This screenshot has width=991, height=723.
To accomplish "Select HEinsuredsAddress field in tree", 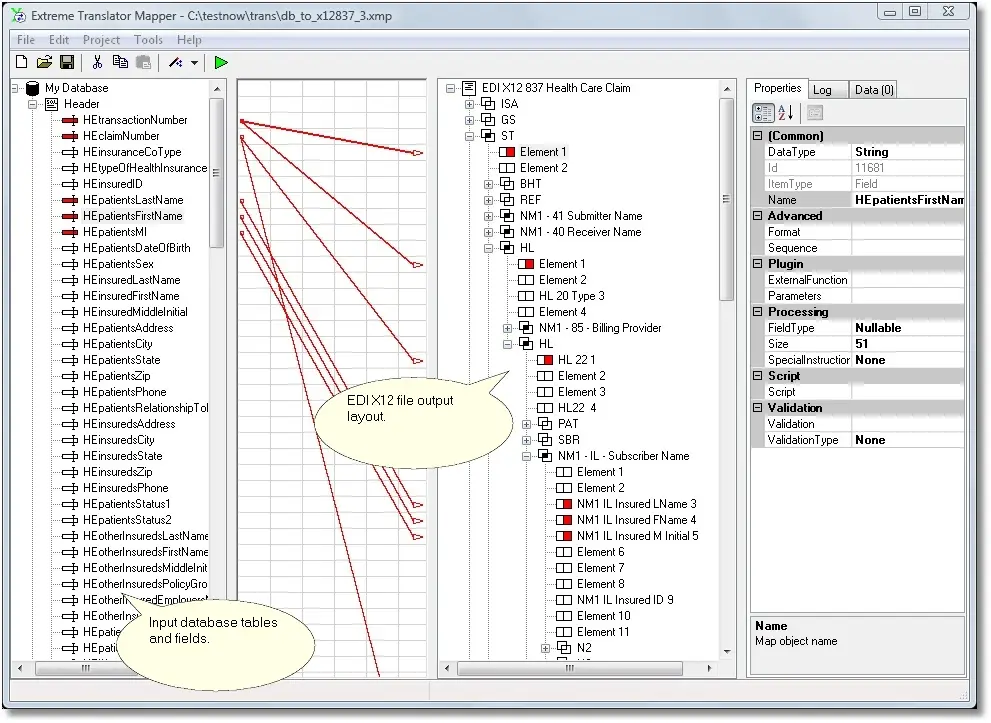I will point(129,423).
